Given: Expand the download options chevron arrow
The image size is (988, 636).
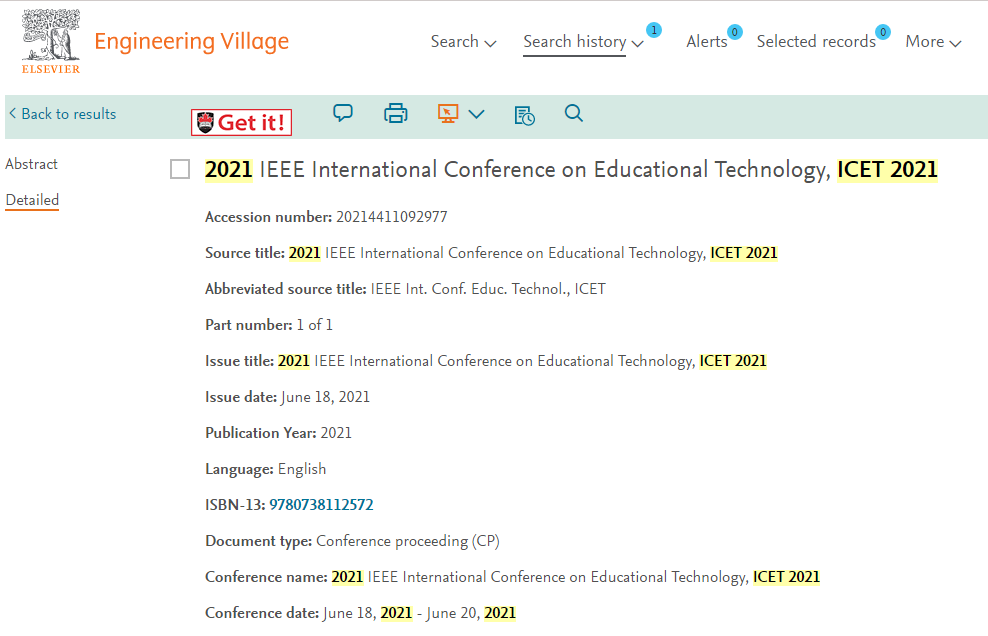Looking at the screenshot, I should pyautogui.click(x=476, y=114).
